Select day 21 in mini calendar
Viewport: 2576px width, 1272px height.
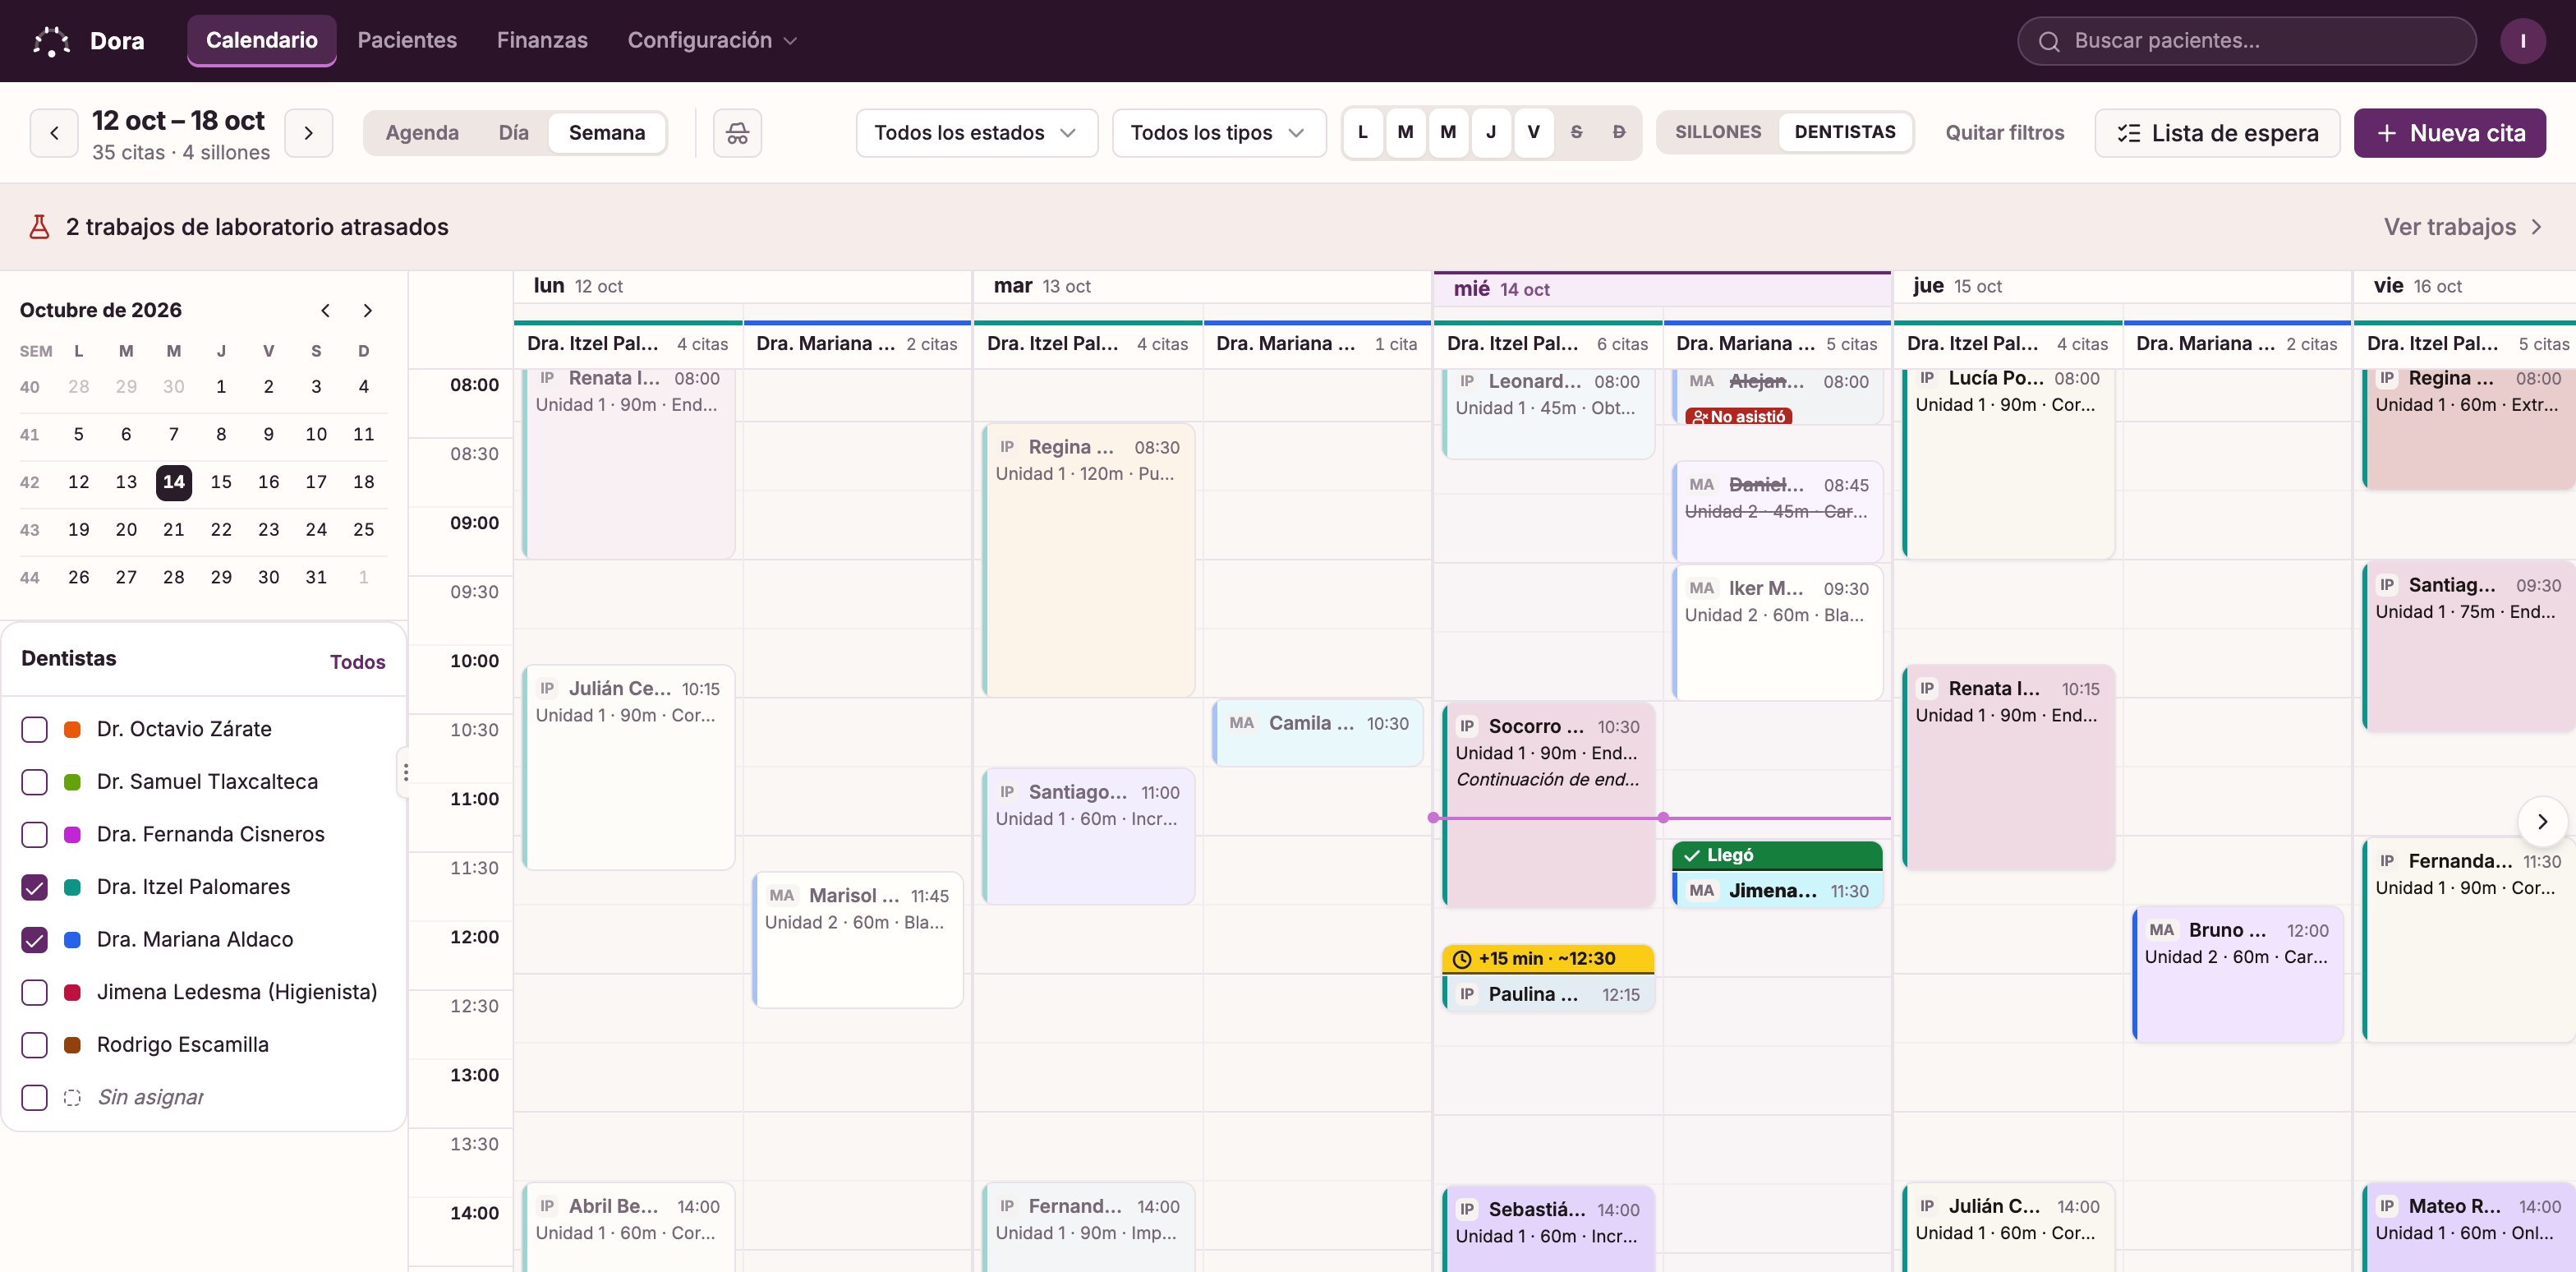(x=174, y=530)
